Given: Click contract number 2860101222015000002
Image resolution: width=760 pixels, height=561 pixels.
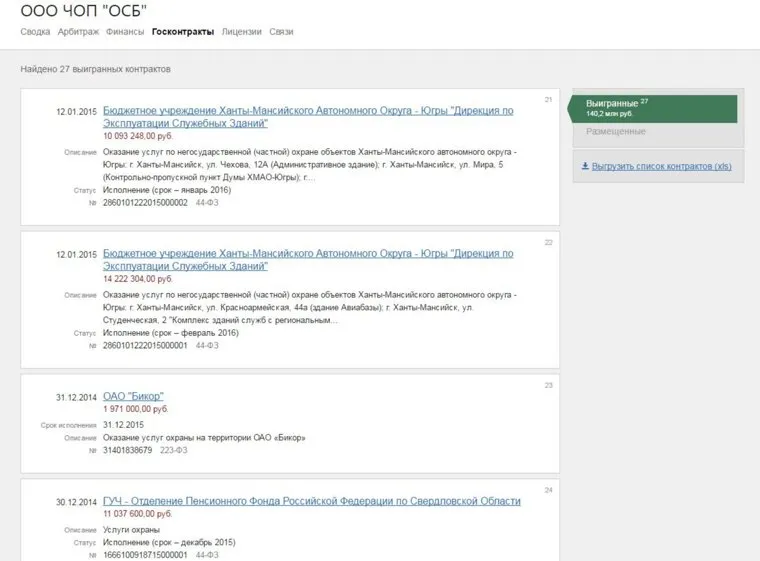Looking at the screenshot, I should tap(146, 203).
